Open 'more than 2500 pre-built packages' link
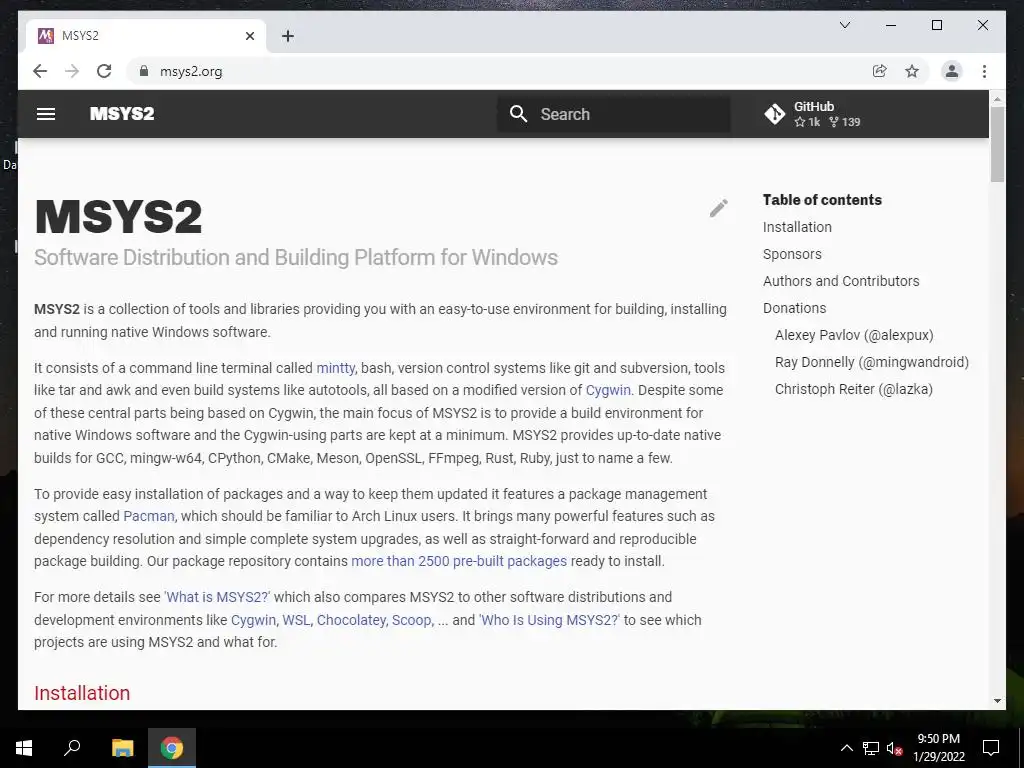The image size is (1024, 768). pos(459,562)
